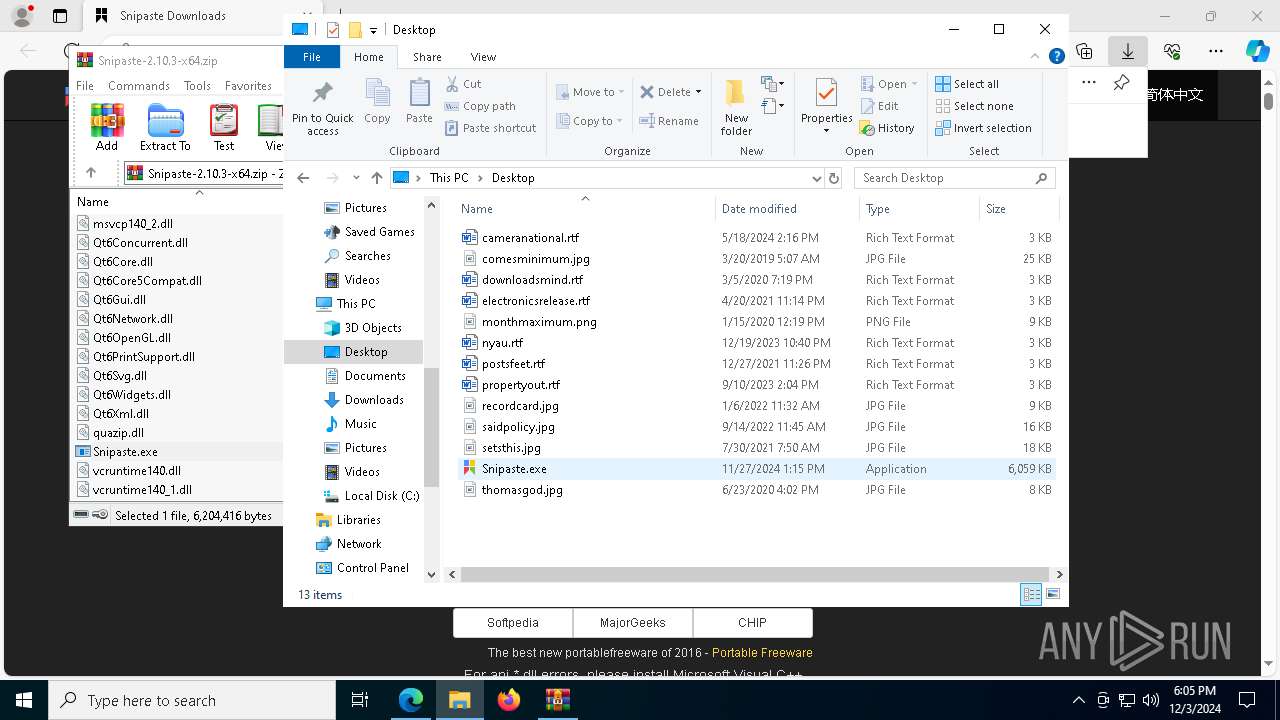This screenshot has width=1280, height=720.
Task: Switch to the Home ribbon tab
Action: pos(368,57)
